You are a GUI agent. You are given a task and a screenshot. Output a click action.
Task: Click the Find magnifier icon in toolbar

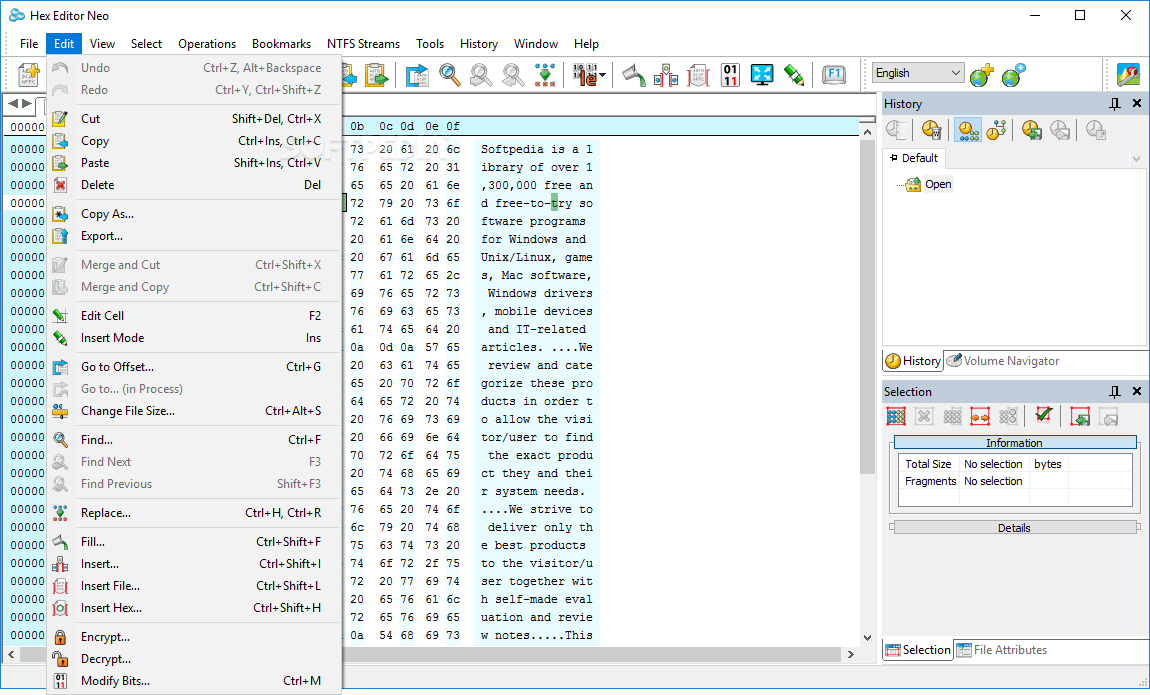(x=450, y=74)
